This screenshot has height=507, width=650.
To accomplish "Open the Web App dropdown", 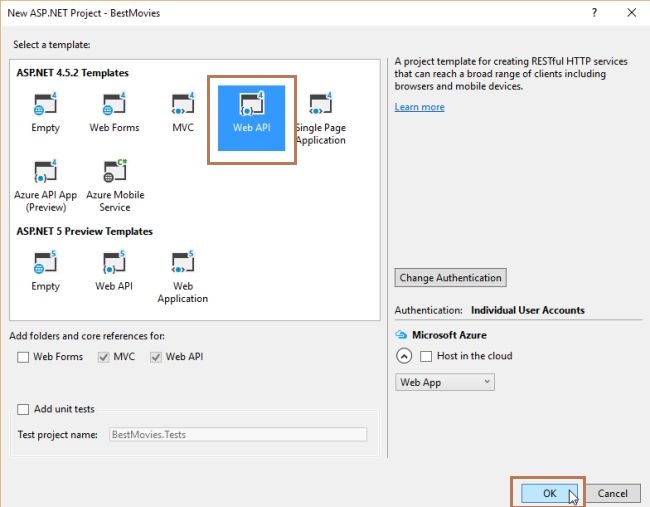I will (444, 382).
